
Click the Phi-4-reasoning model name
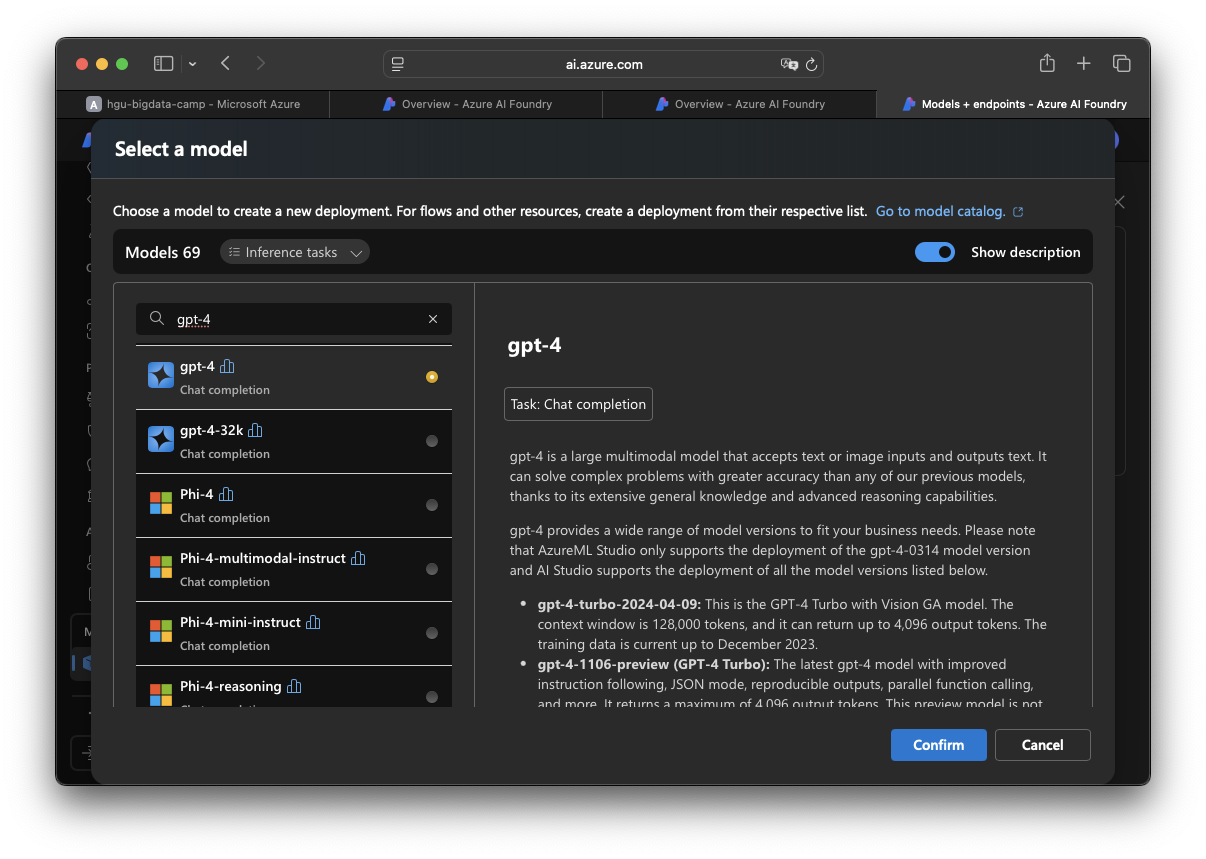tap(231, 686)
